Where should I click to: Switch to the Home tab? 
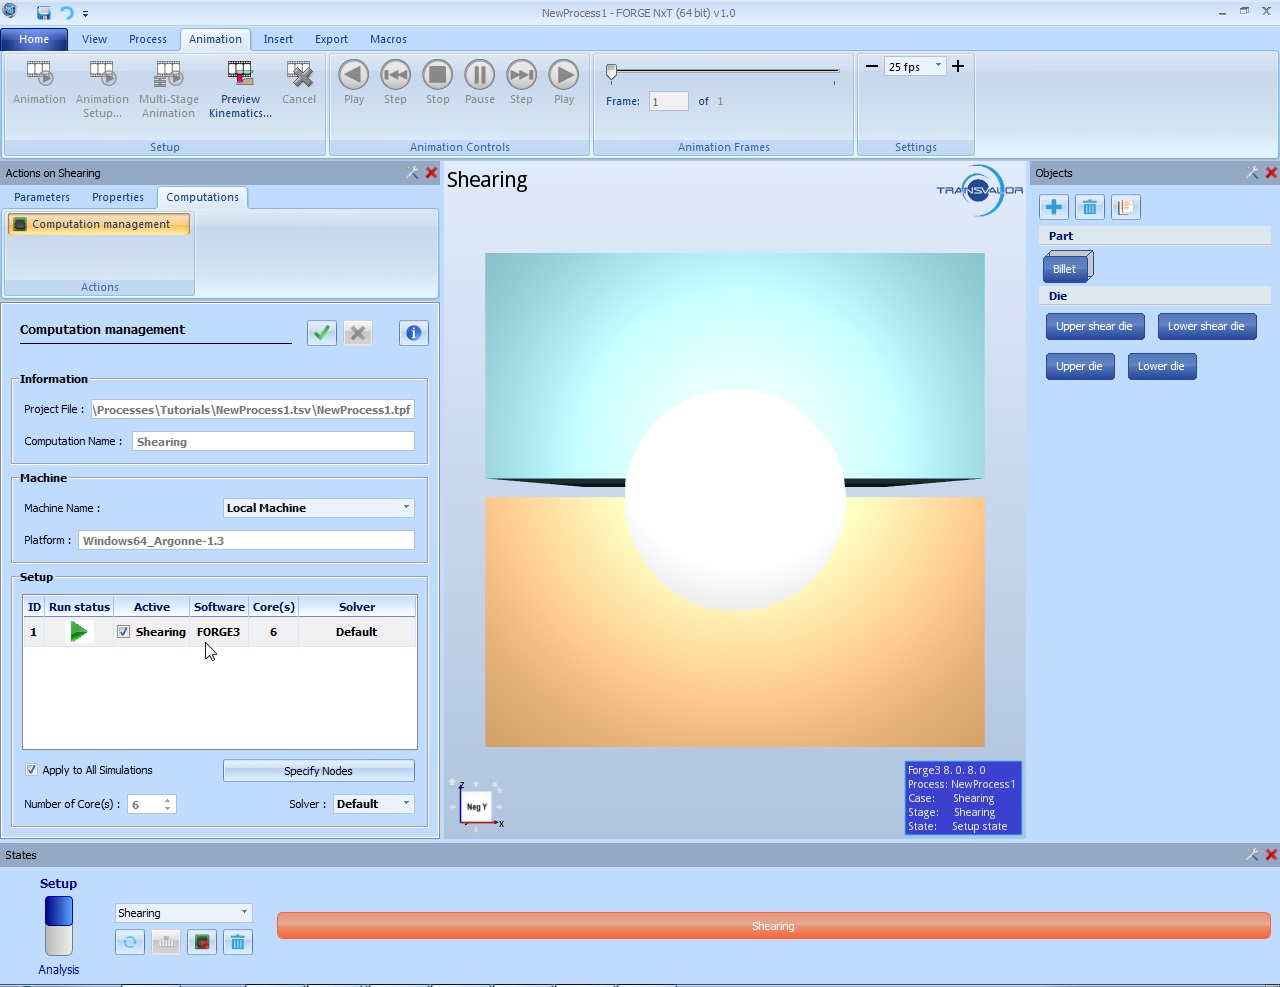pos(34,39)
